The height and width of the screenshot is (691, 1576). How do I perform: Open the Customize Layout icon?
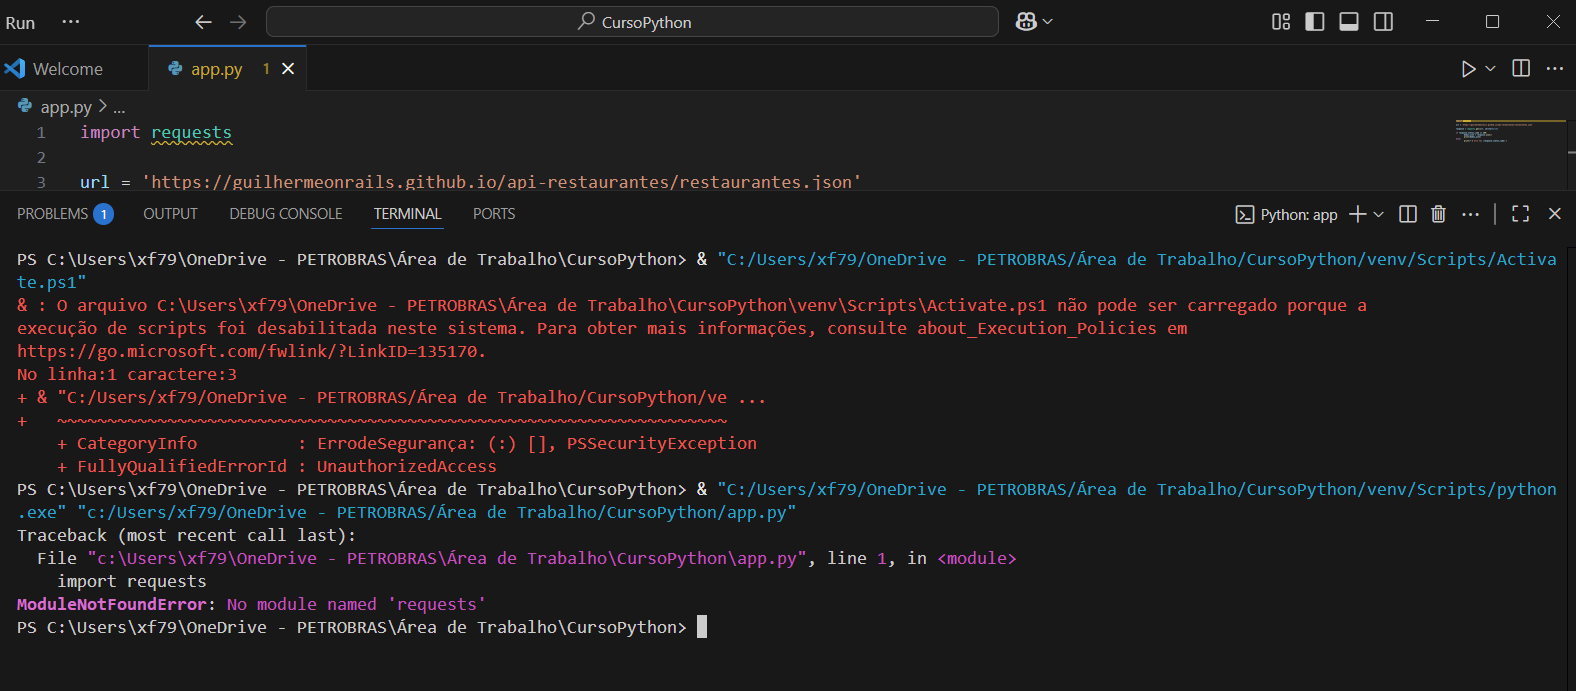[x=1281, y=22]
